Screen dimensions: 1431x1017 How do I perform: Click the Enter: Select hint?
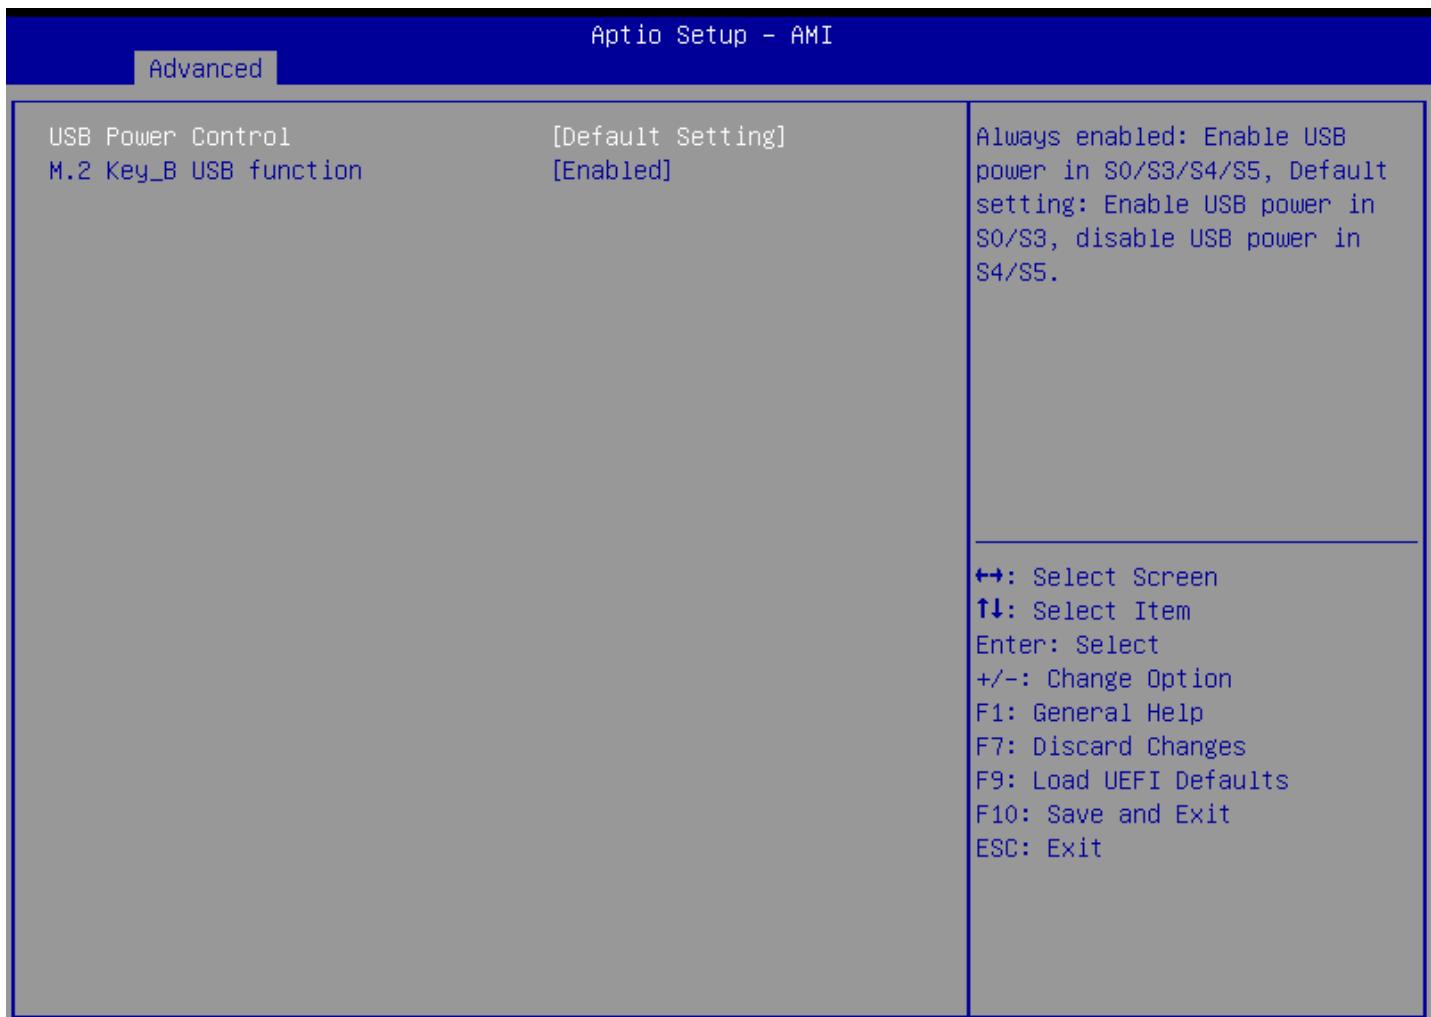click(1068, 645)
